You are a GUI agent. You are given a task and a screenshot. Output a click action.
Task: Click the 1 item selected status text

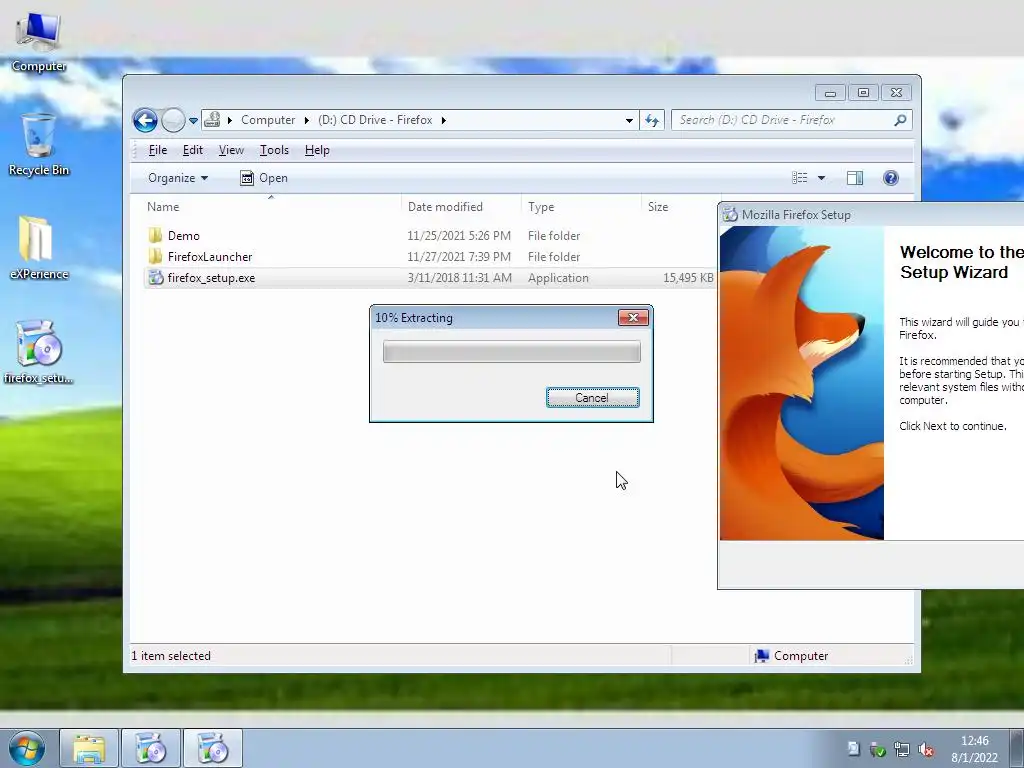pyautogui.click(x=171, y=656)
